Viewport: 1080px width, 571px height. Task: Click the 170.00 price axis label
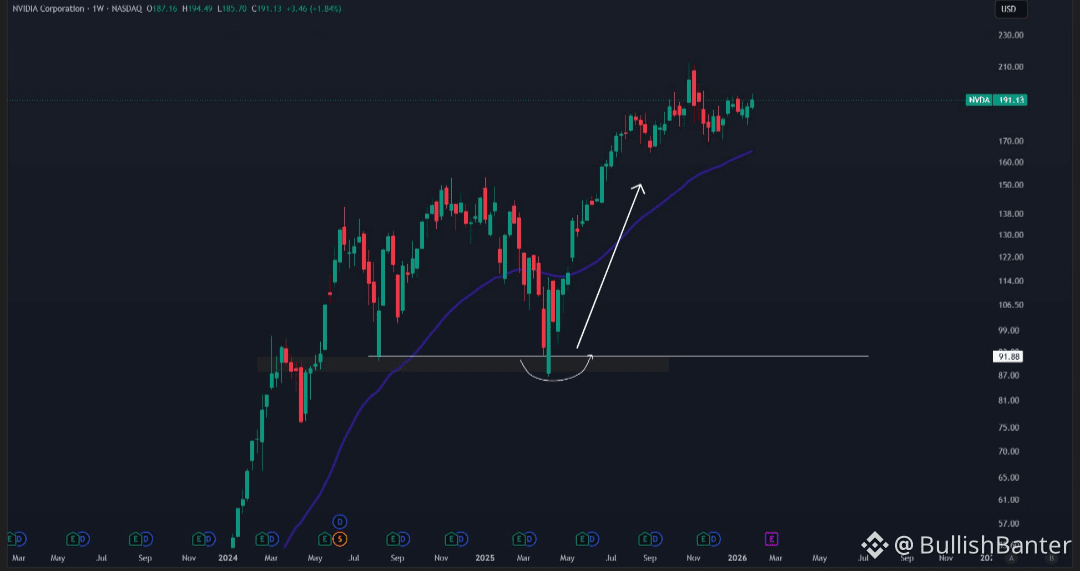1010,141
